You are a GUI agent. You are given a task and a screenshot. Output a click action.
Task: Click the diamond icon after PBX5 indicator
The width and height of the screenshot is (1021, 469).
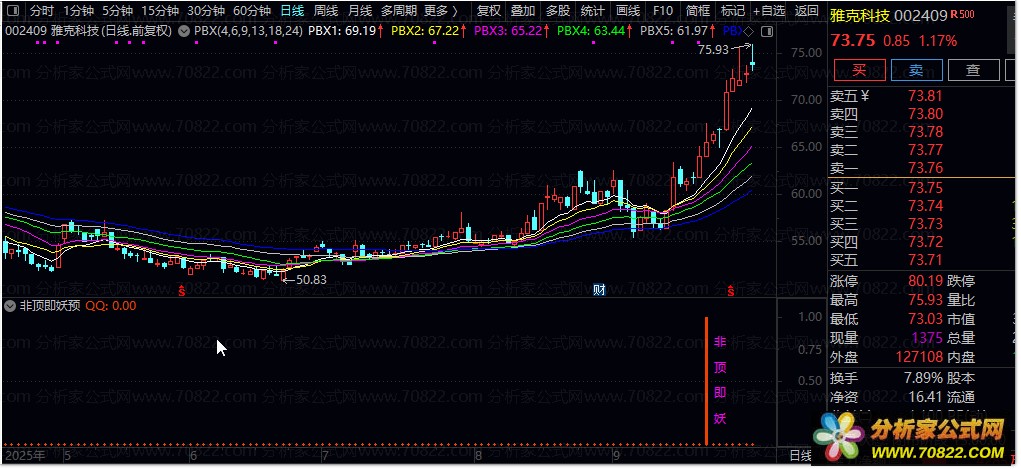tap(748, 31)
